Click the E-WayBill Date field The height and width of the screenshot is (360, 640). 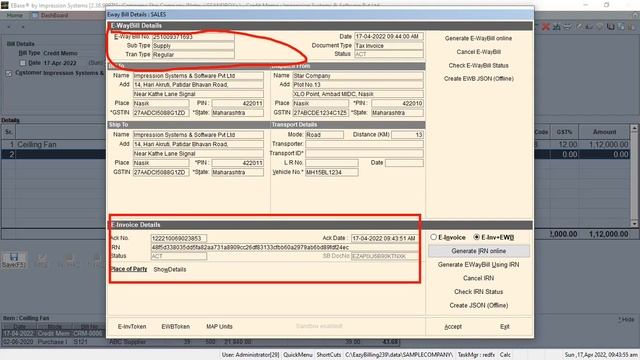[389, 37]
